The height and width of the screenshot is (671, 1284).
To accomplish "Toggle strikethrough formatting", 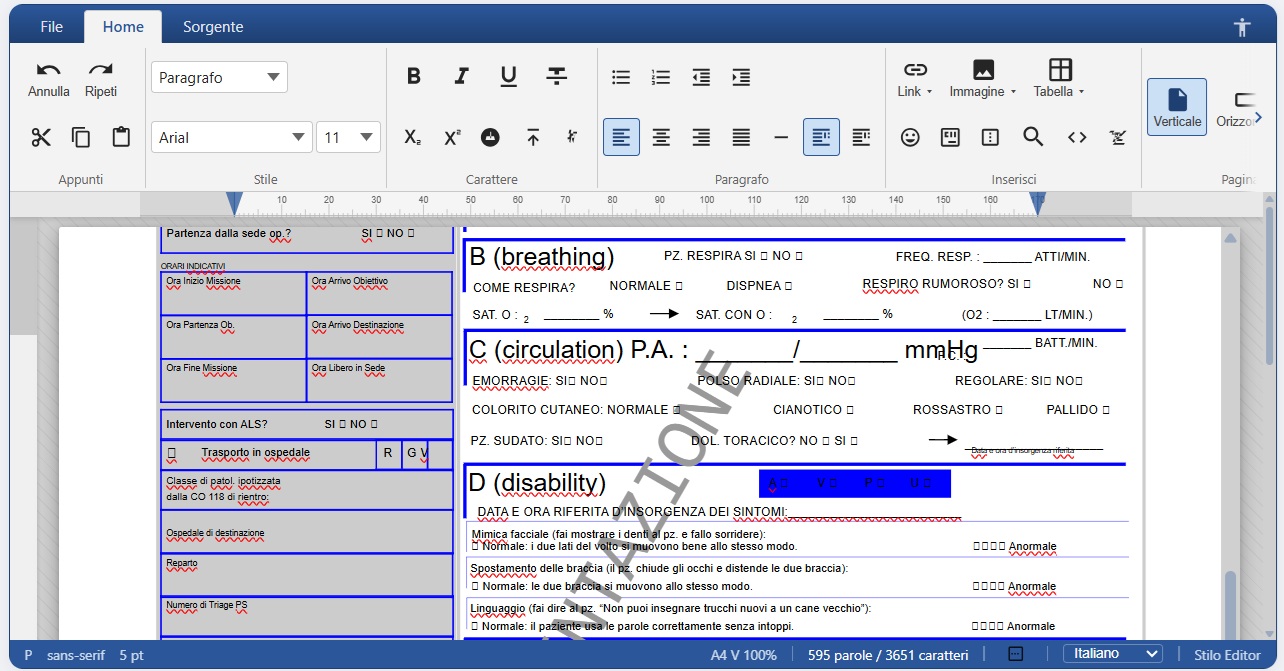I will 557,77.
